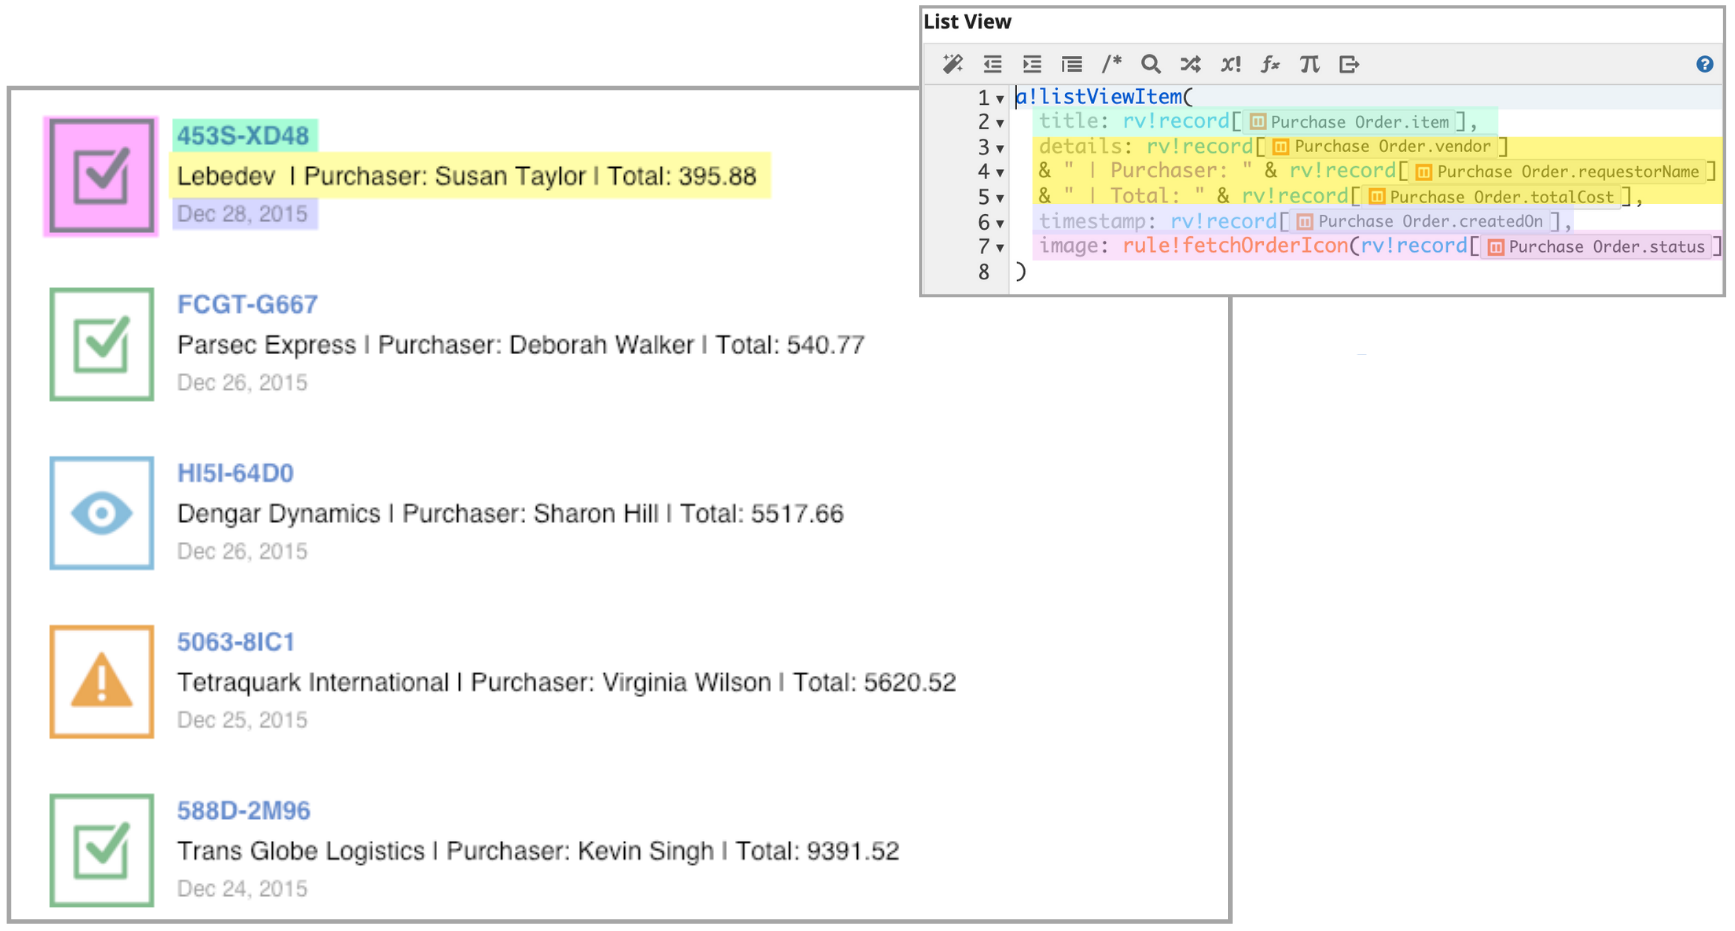1735x931 pixels.
Task: Open search with the magnifier icon
Action: point(1151,64)
